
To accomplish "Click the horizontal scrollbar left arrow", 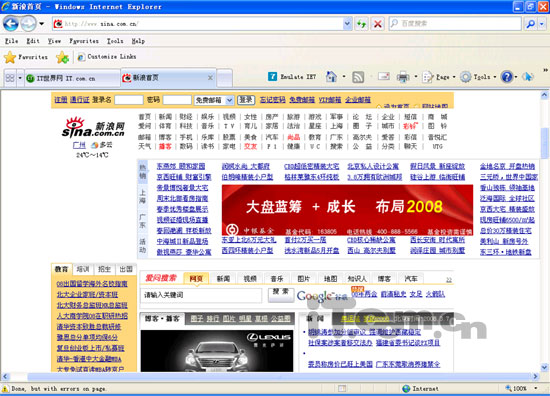I will click(5, 377).
